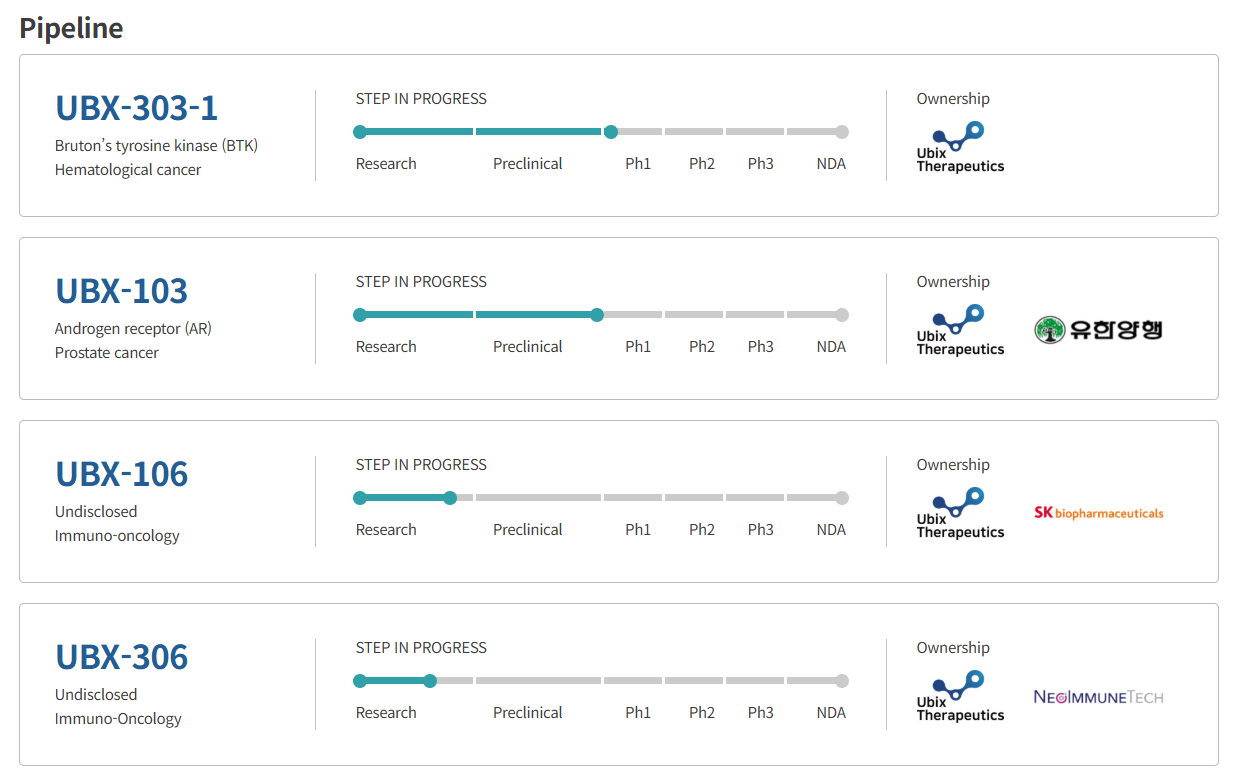
Task: Open the UBX-103 pipeline title
Action: 121,291
